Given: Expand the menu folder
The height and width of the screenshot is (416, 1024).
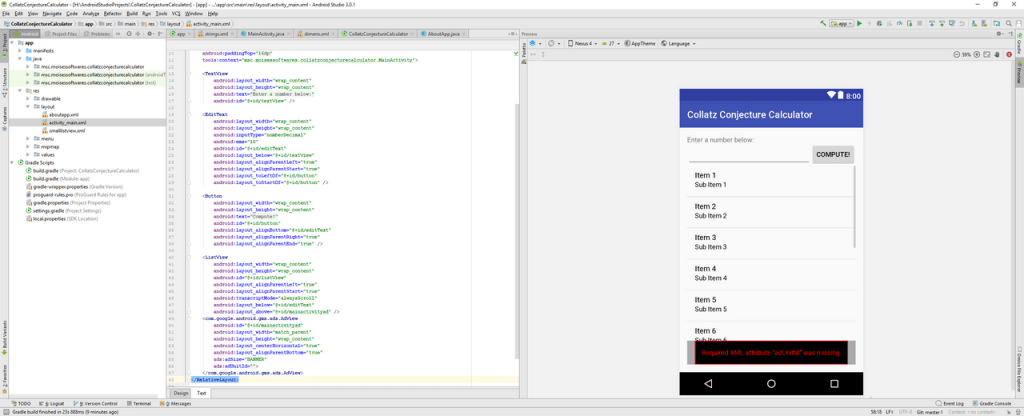Looking at the screenshot, I should coord(28,138).
